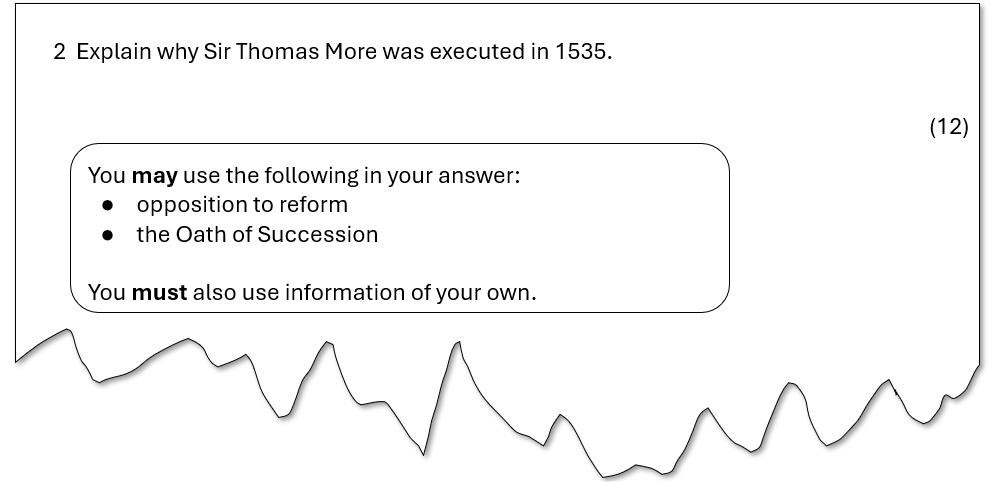The height and width of the screenshot is (482, 997).
Task: Click inside the rounded hint box blank line
Action: click(x=399, y=263)
